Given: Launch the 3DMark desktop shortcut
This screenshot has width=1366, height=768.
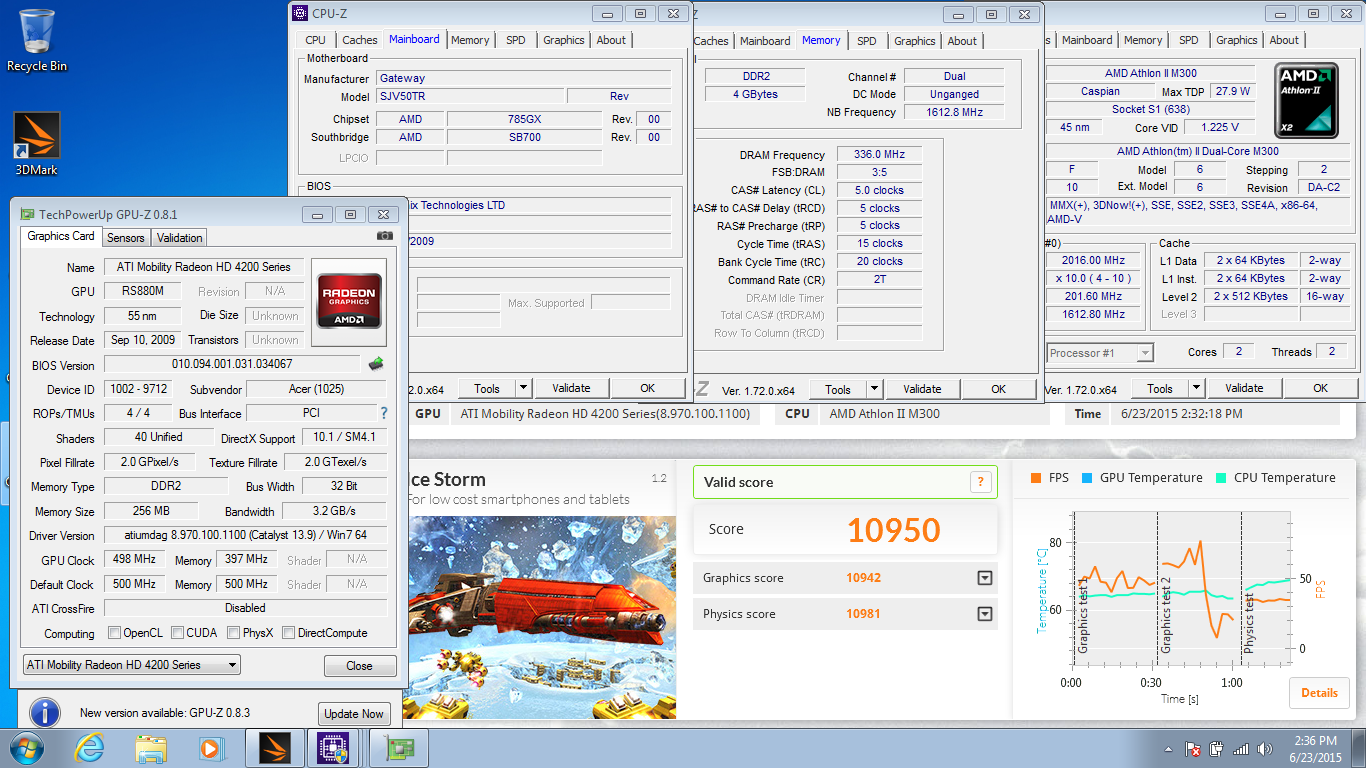Looking at the screenshot, I should [x=37, y=144].
